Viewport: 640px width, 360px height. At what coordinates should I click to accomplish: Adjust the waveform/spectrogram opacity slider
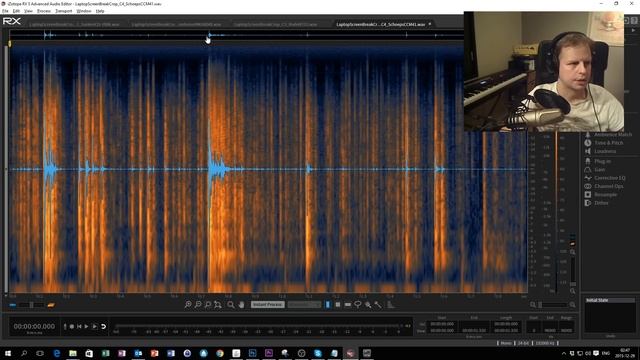(32, 305)
